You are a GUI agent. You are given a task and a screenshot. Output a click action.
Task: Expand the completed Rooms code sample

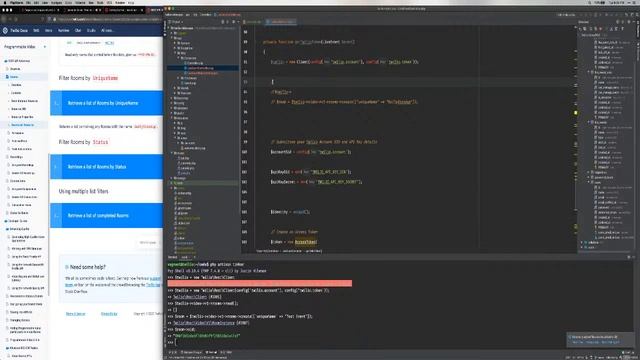click(x=56, y=216)
